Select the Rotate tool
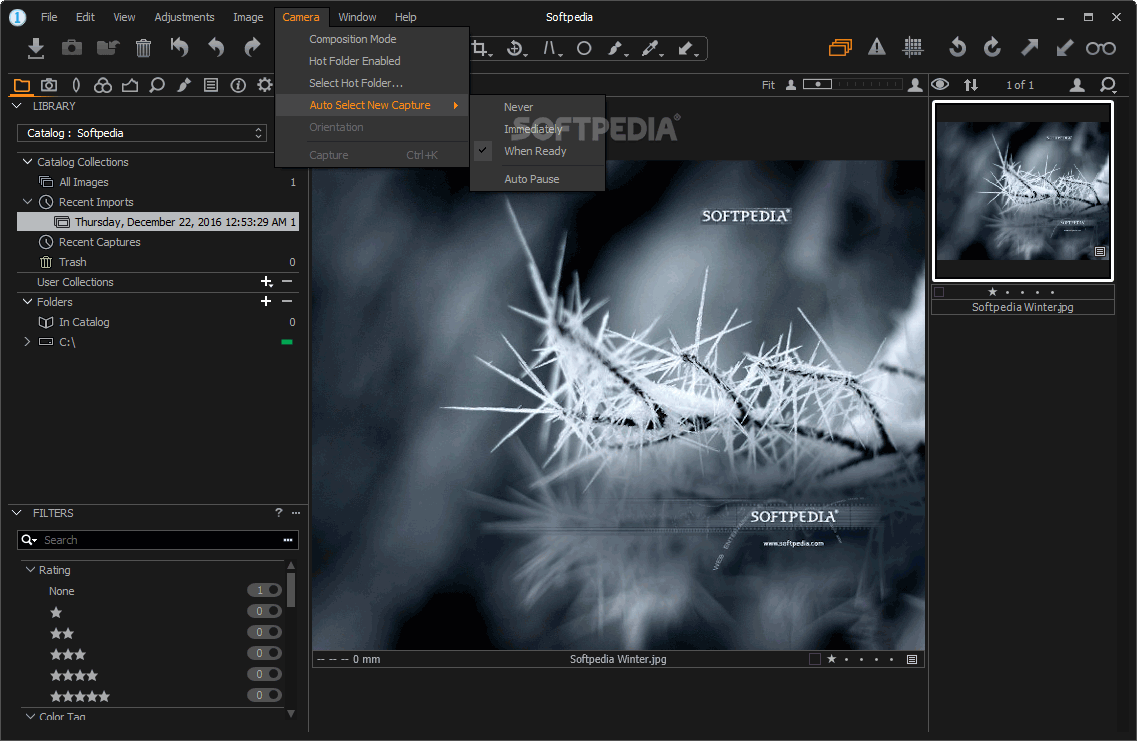The height and width of the screenshot is (741, 1137). (x=516, y=49)
